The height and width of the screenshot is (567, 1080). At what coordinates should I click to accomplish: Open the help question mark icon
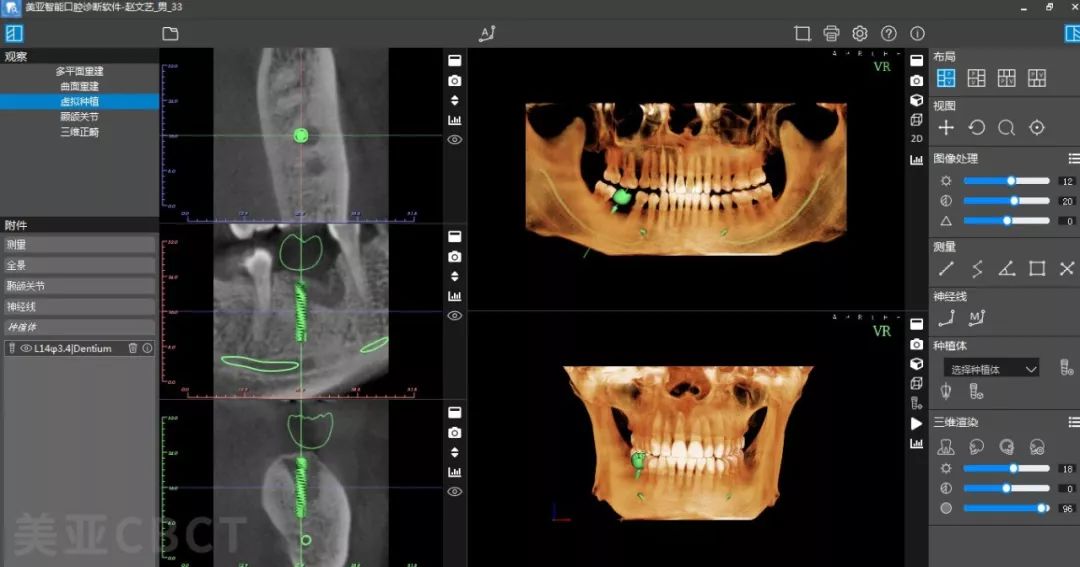point(889,34)
